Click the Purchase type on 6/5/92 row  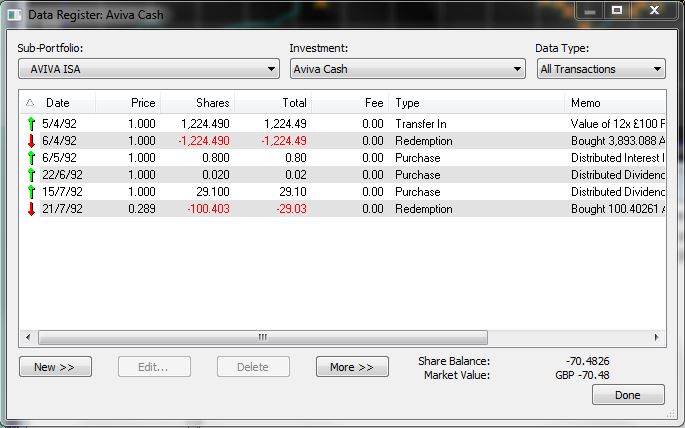point(418,158)
